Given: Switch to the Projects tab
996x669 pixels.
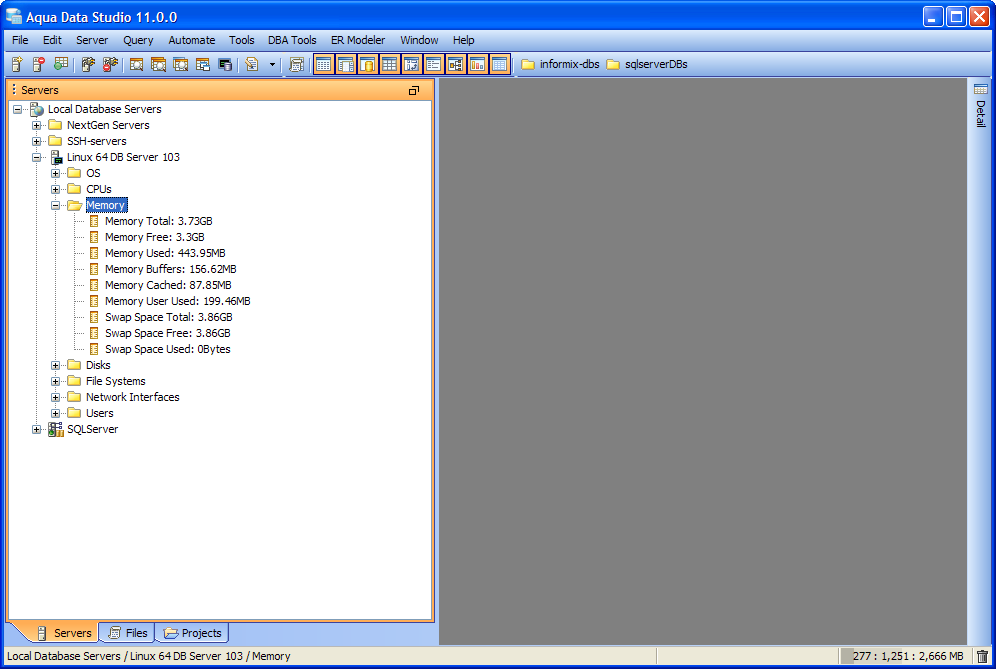Looking at the screenshot, I should click(x=193, y=633).
